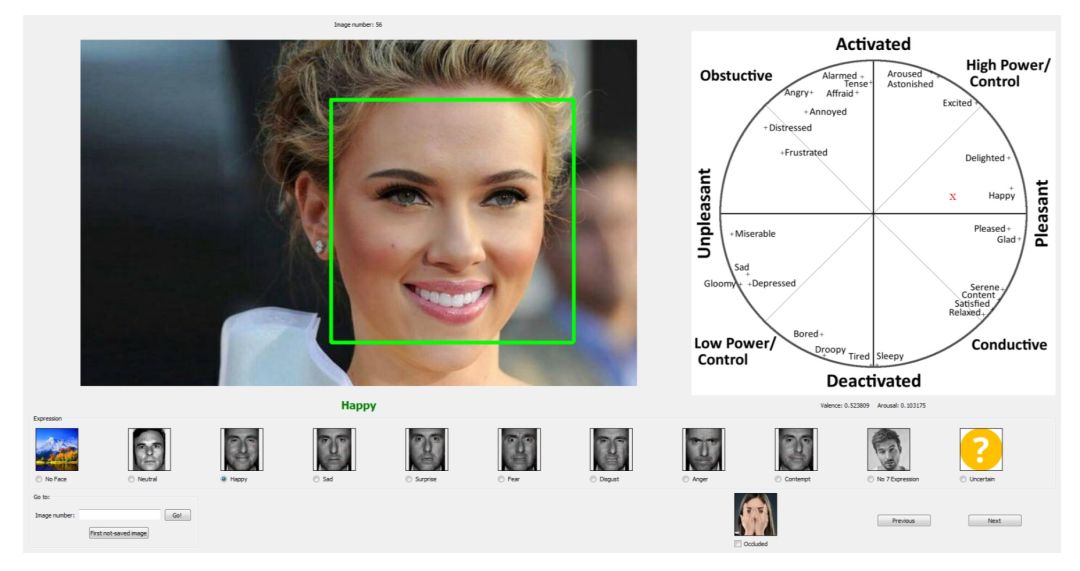
Task: Select the Anger radio button
Action: tap(685, 479)
